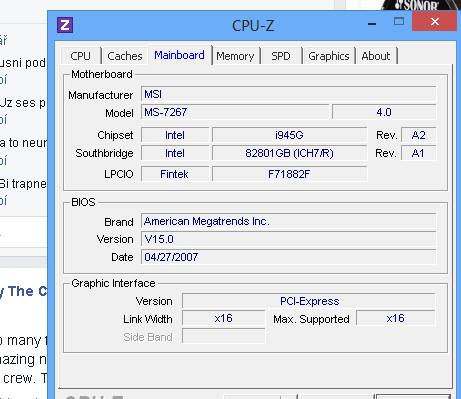
Task: Click the LPCIO F71882F field
Action: click(x=289, y=174)
